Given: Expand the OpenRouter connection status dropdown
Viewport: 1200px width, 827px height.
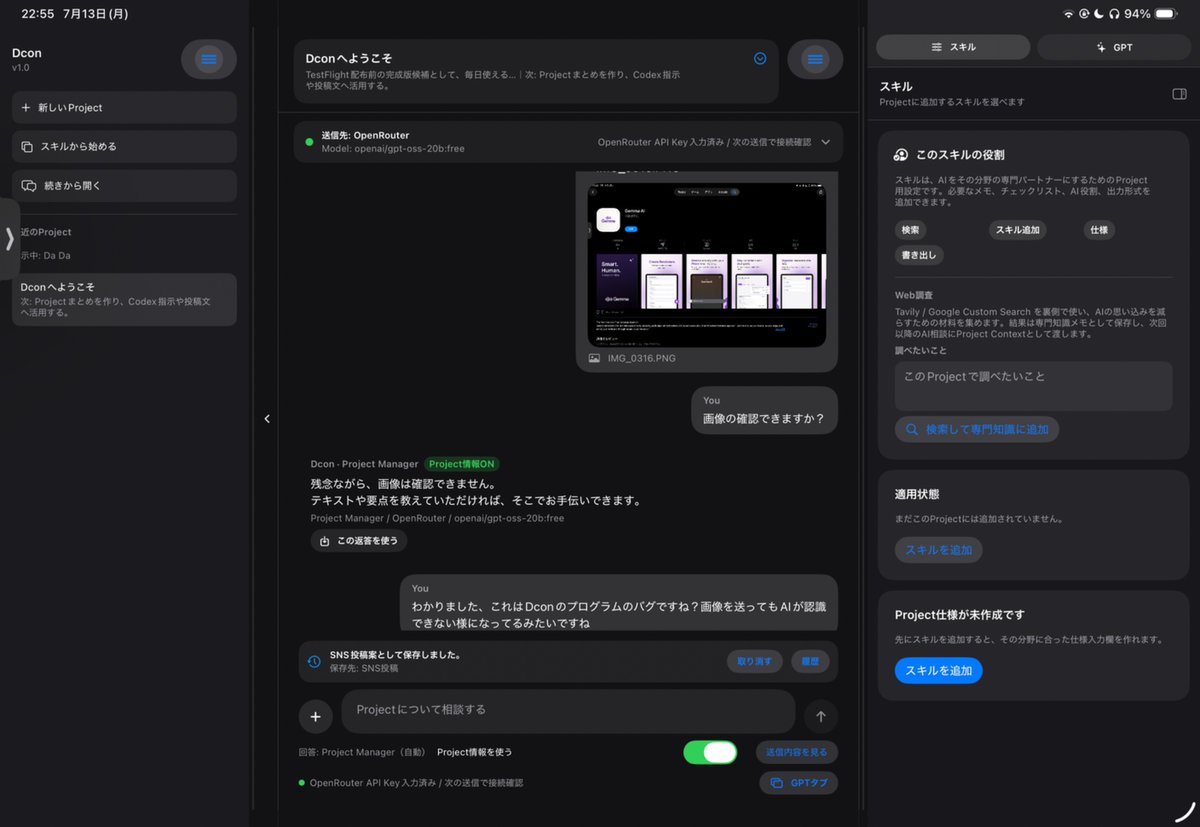Looking at the screenshot, I should pyautogui.click(x=825, y=142).
